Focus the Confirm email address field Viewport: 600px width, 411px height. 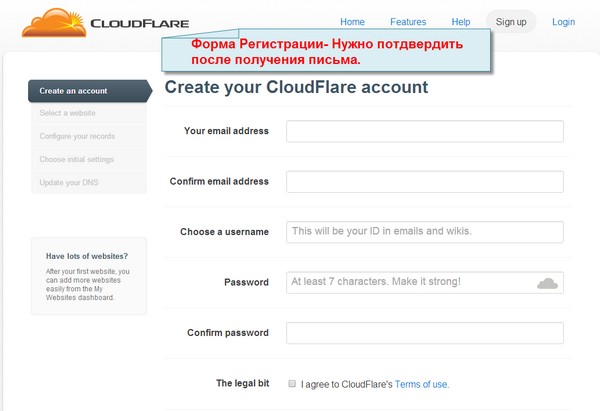(x=425, y=182)
